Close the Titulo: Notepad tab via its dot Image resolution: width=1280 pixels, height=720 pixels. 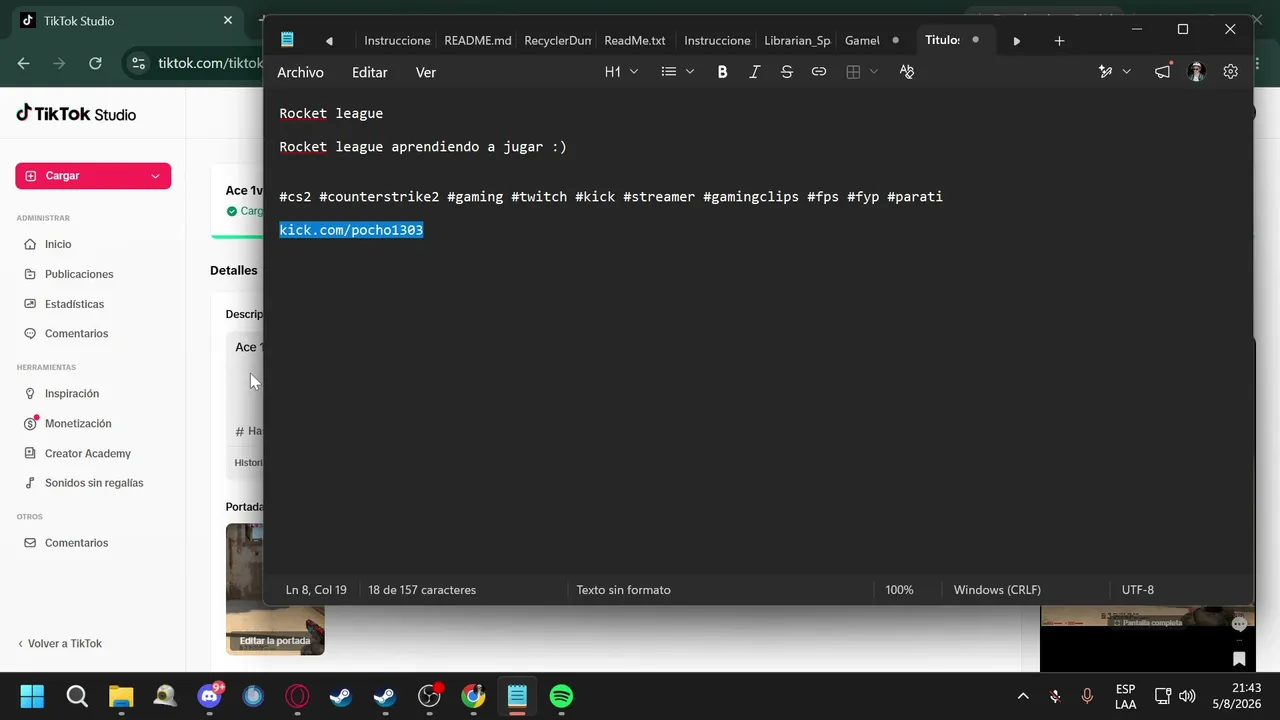click(x=975, y=40)
